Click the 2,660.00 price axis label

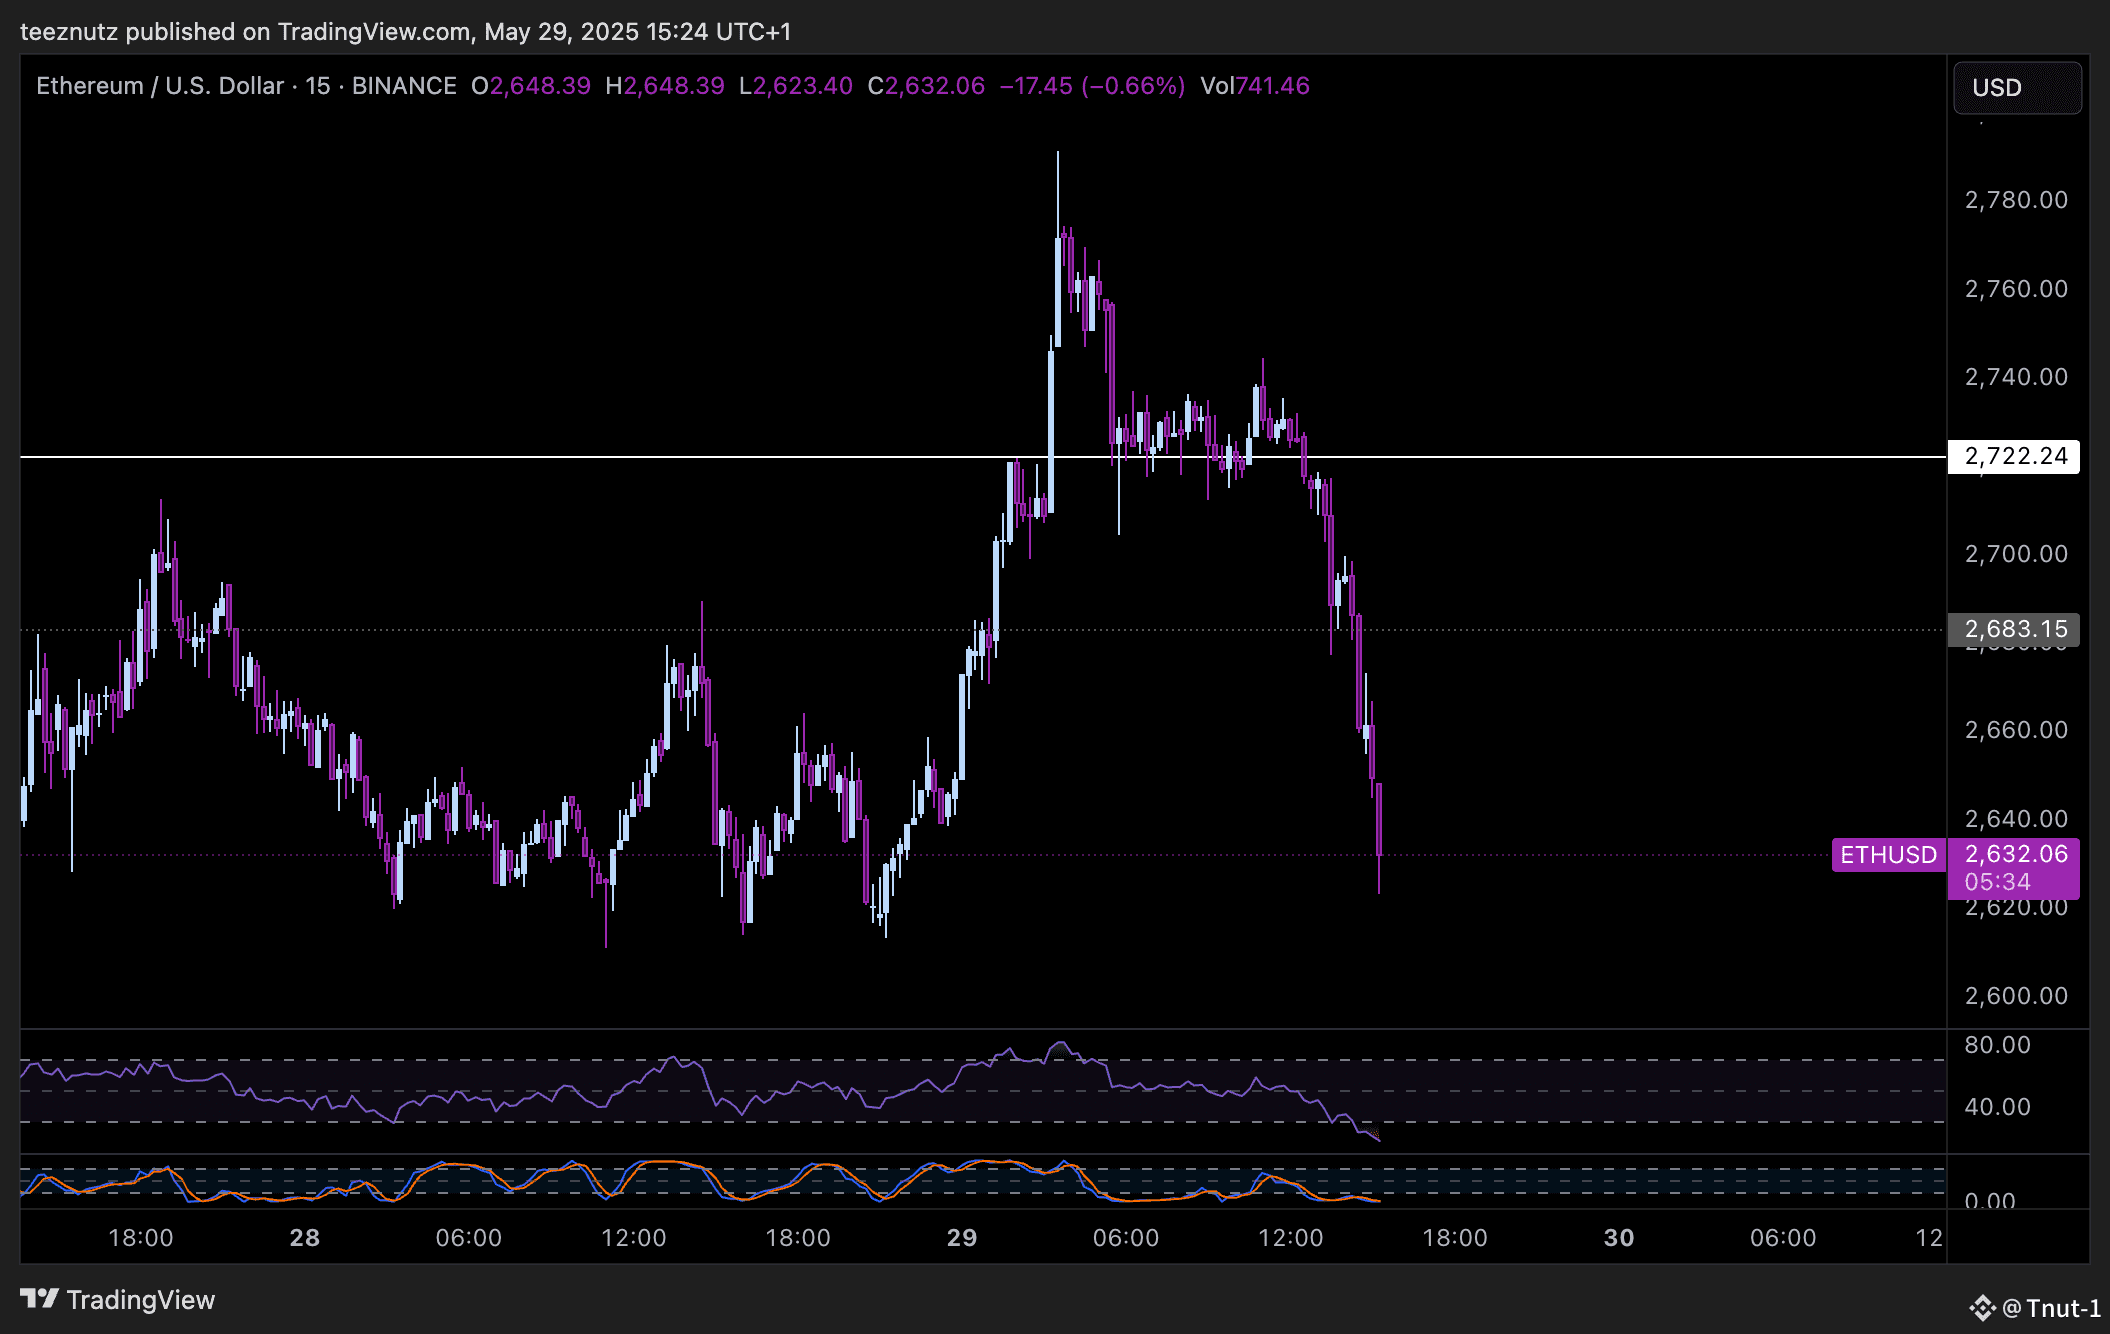tap(2016, 730)
